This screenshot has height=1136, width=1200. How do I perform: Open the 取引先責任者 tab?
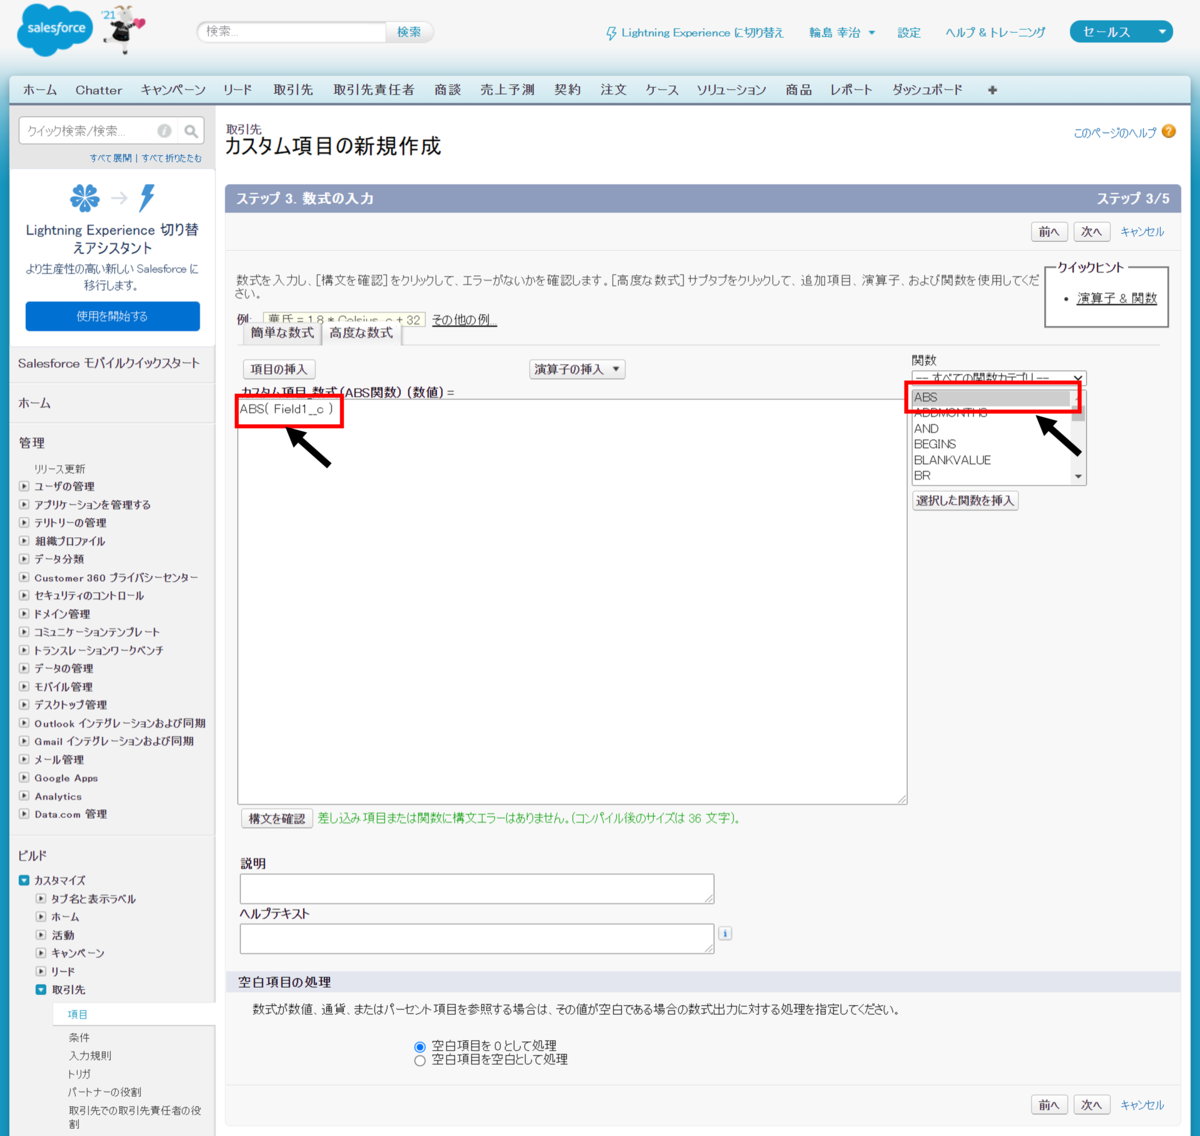click(374, 90)
